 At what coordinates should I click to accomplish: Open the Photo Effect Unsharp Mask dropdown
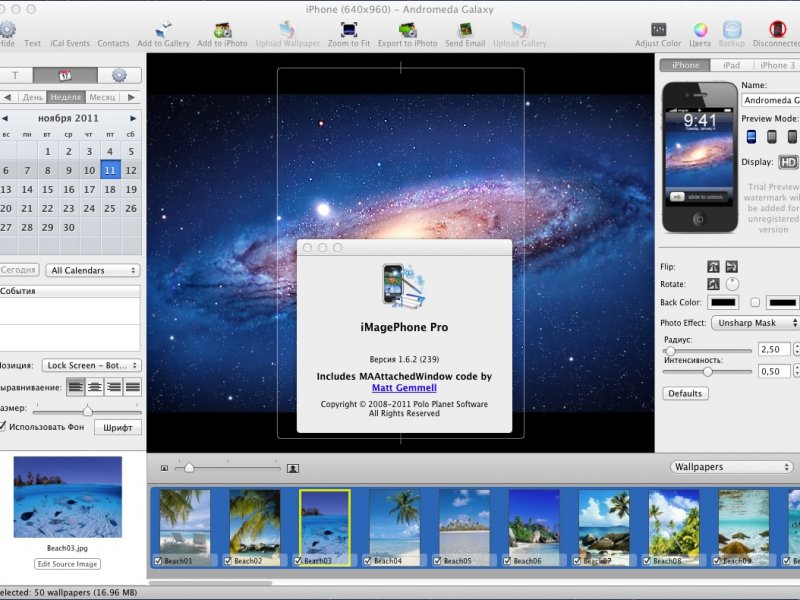click(755, 323)
